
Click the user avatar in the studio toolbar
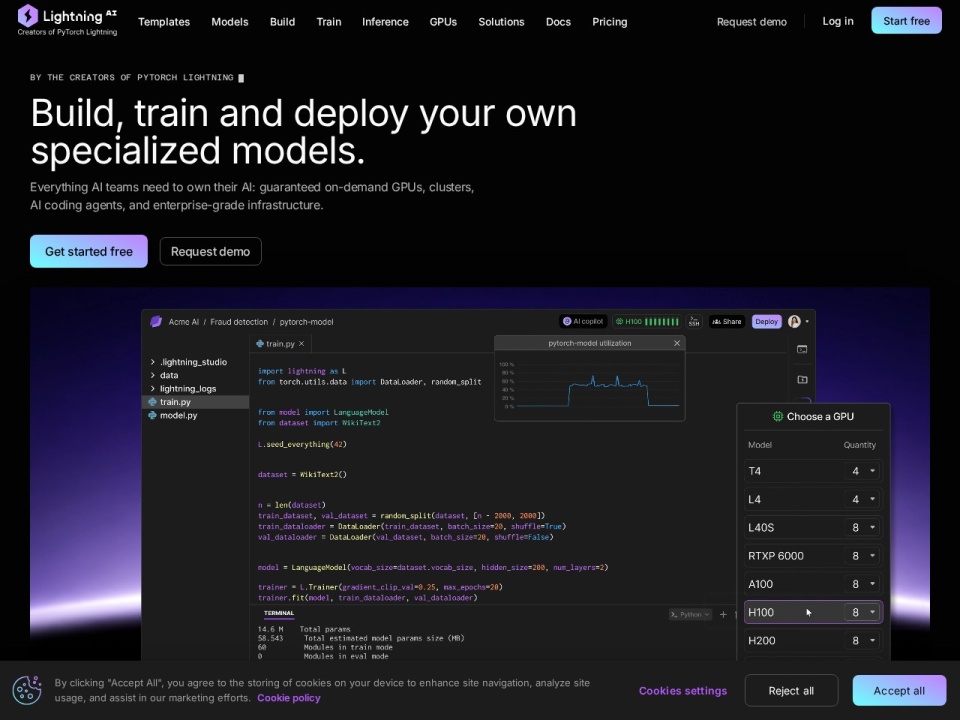[x=794, y=321]
